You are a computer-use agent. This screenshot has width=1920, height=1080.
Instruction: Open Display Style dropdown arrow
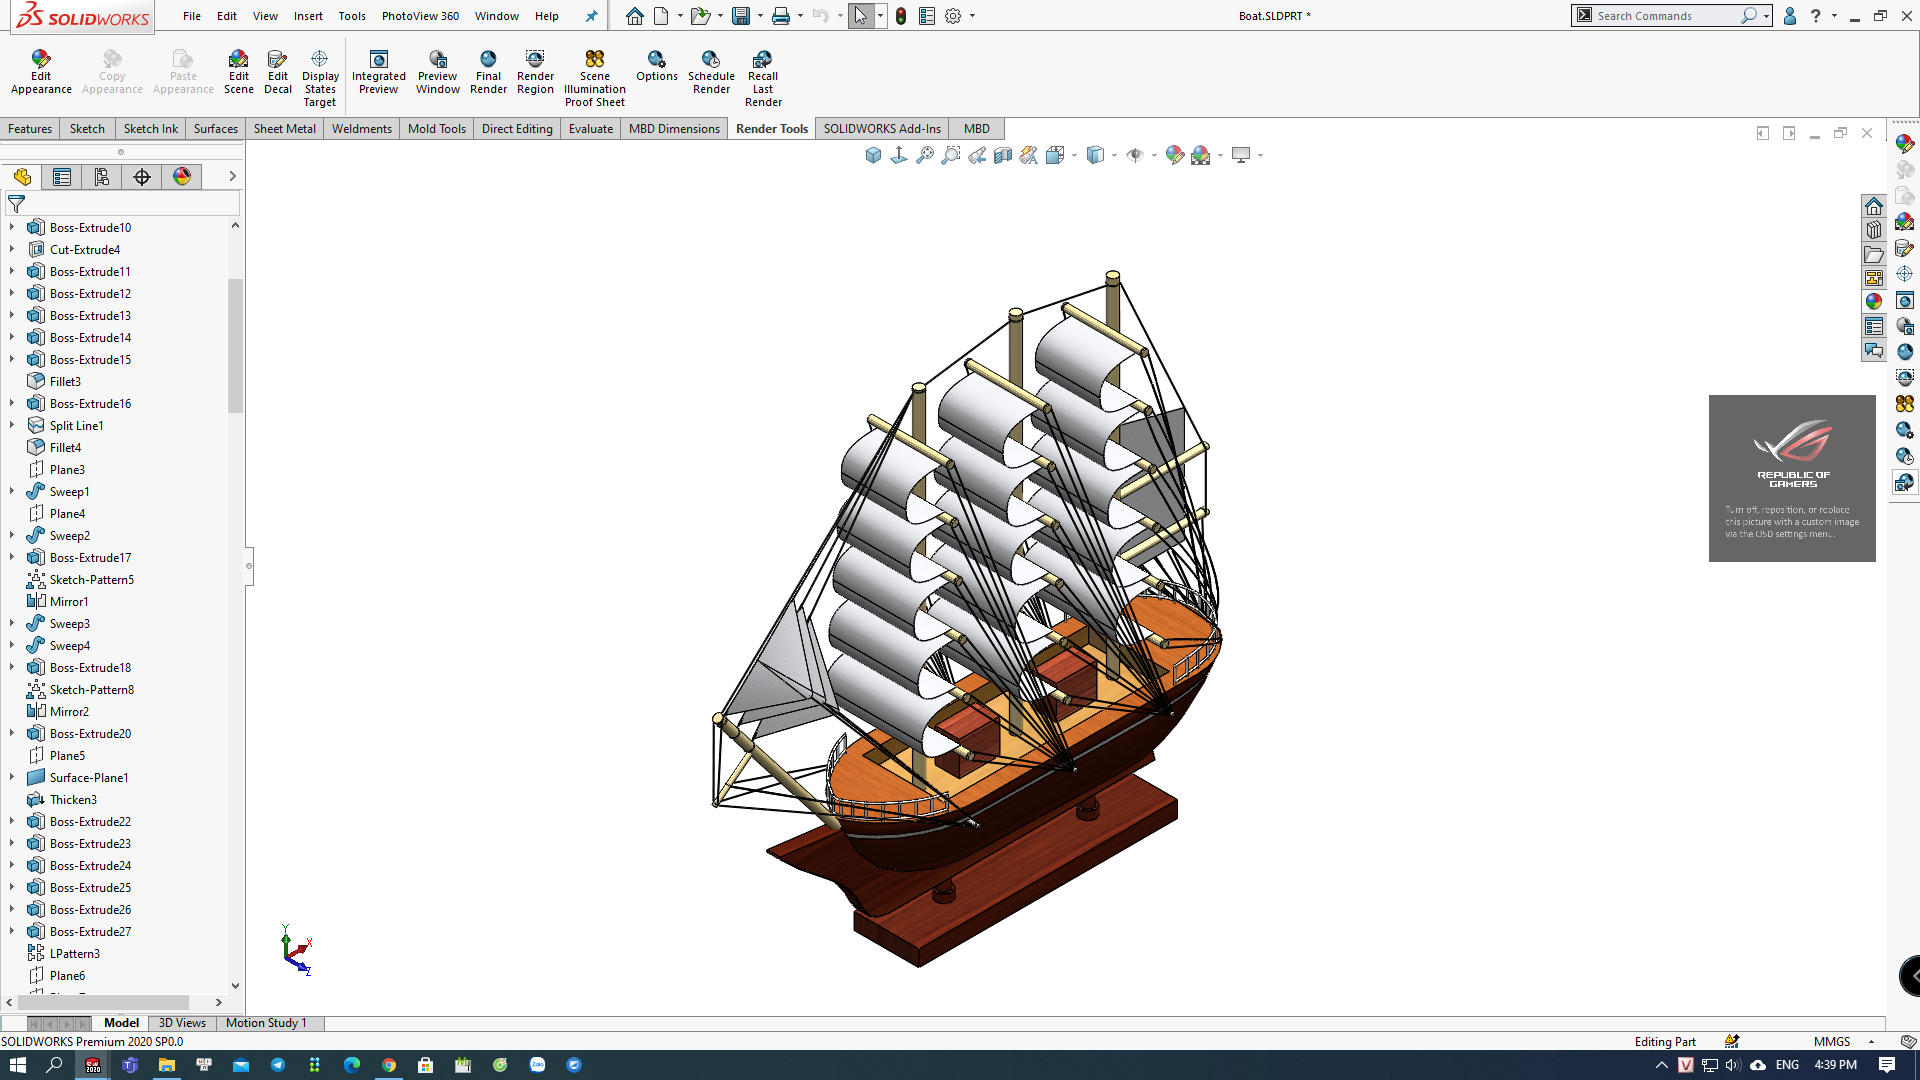pyautogui.click(x=1114, y=155)
